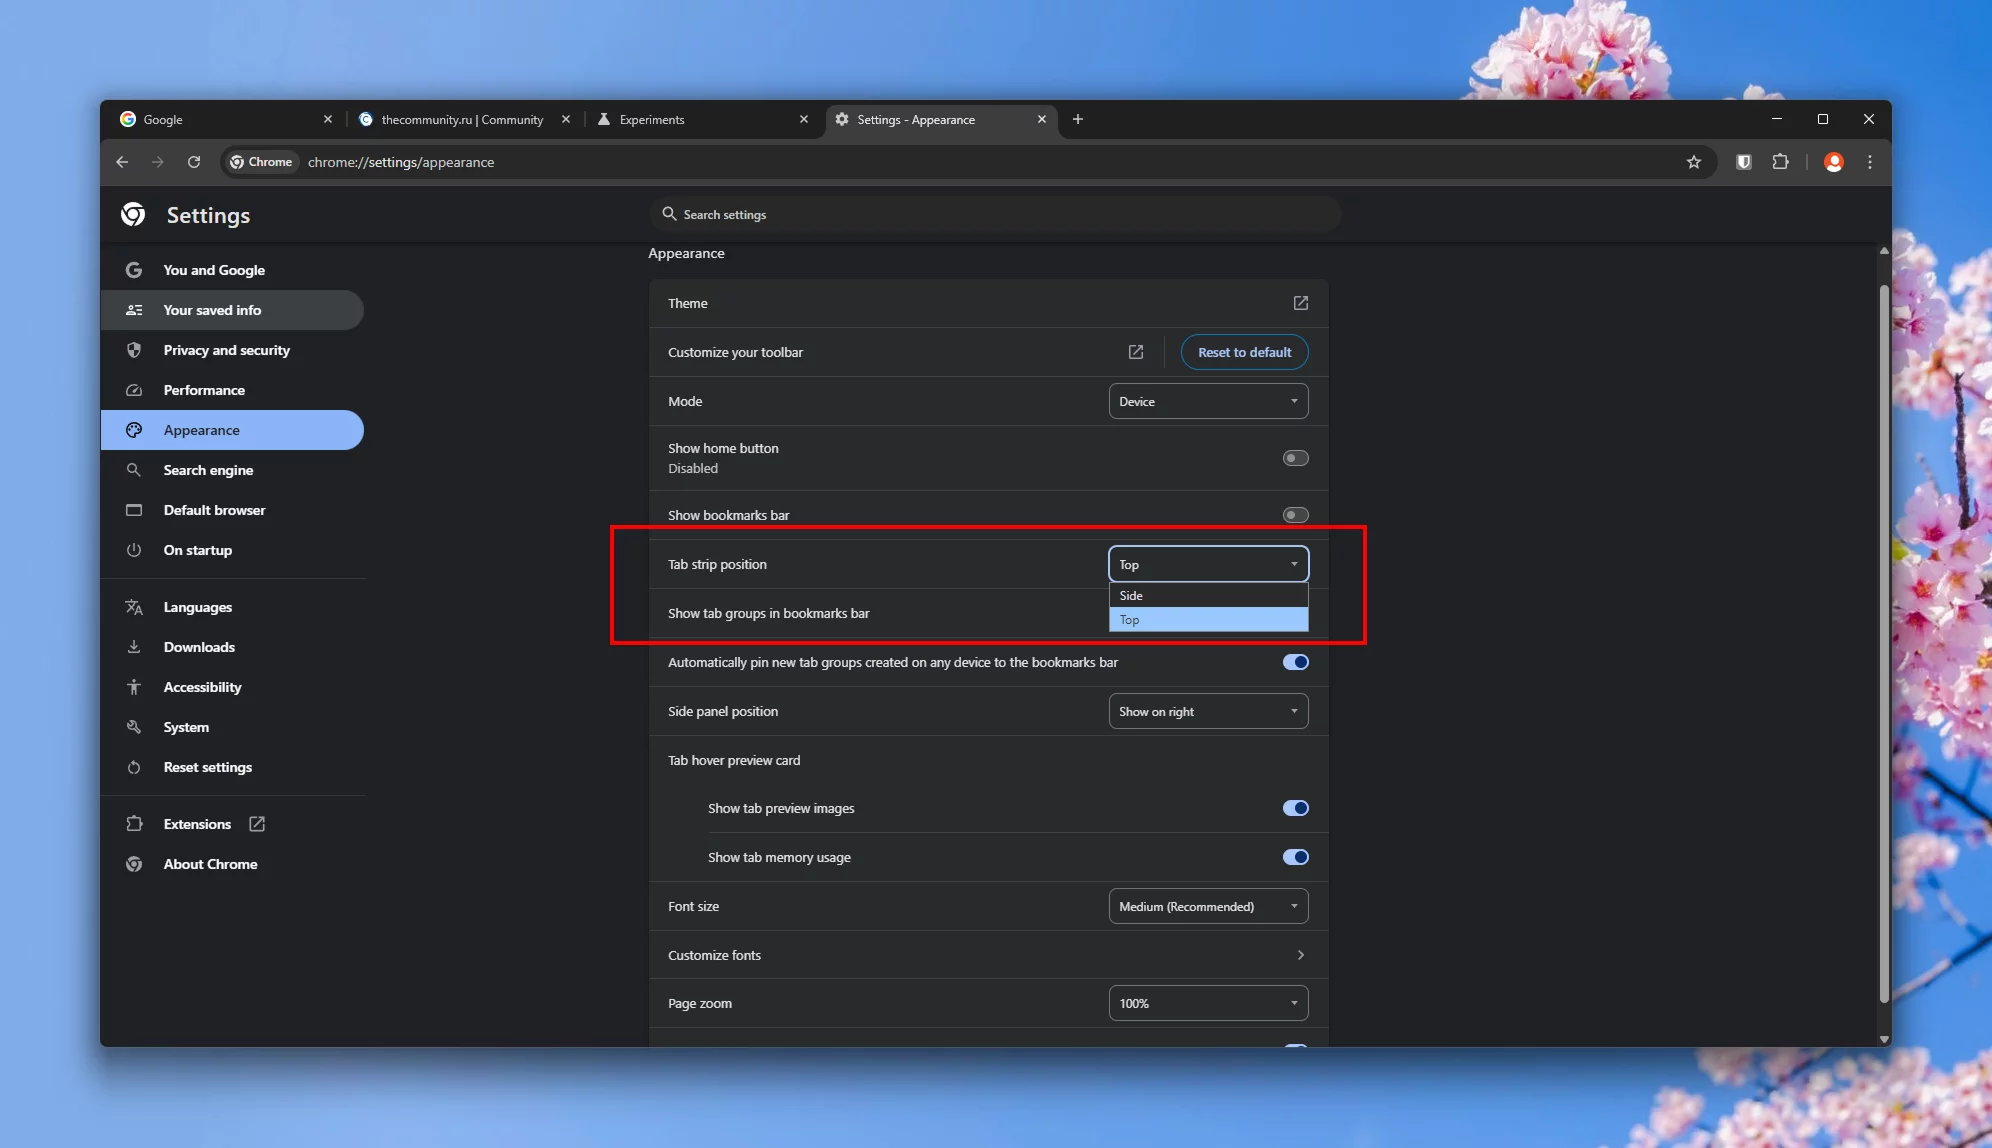Bookmark this page with the star icon
This screenshot has width=1992, height=1148.
tap(1693, 162)
